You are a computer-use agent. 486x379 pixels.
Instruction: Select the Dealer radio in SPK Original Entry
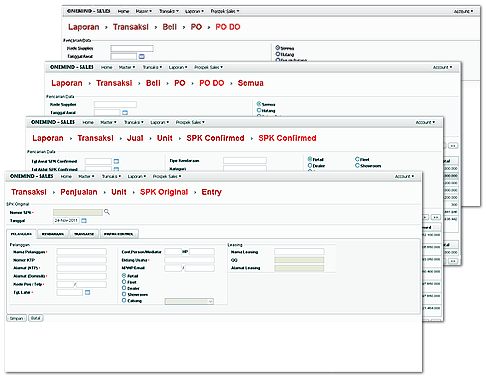click(x=124, y=288)
